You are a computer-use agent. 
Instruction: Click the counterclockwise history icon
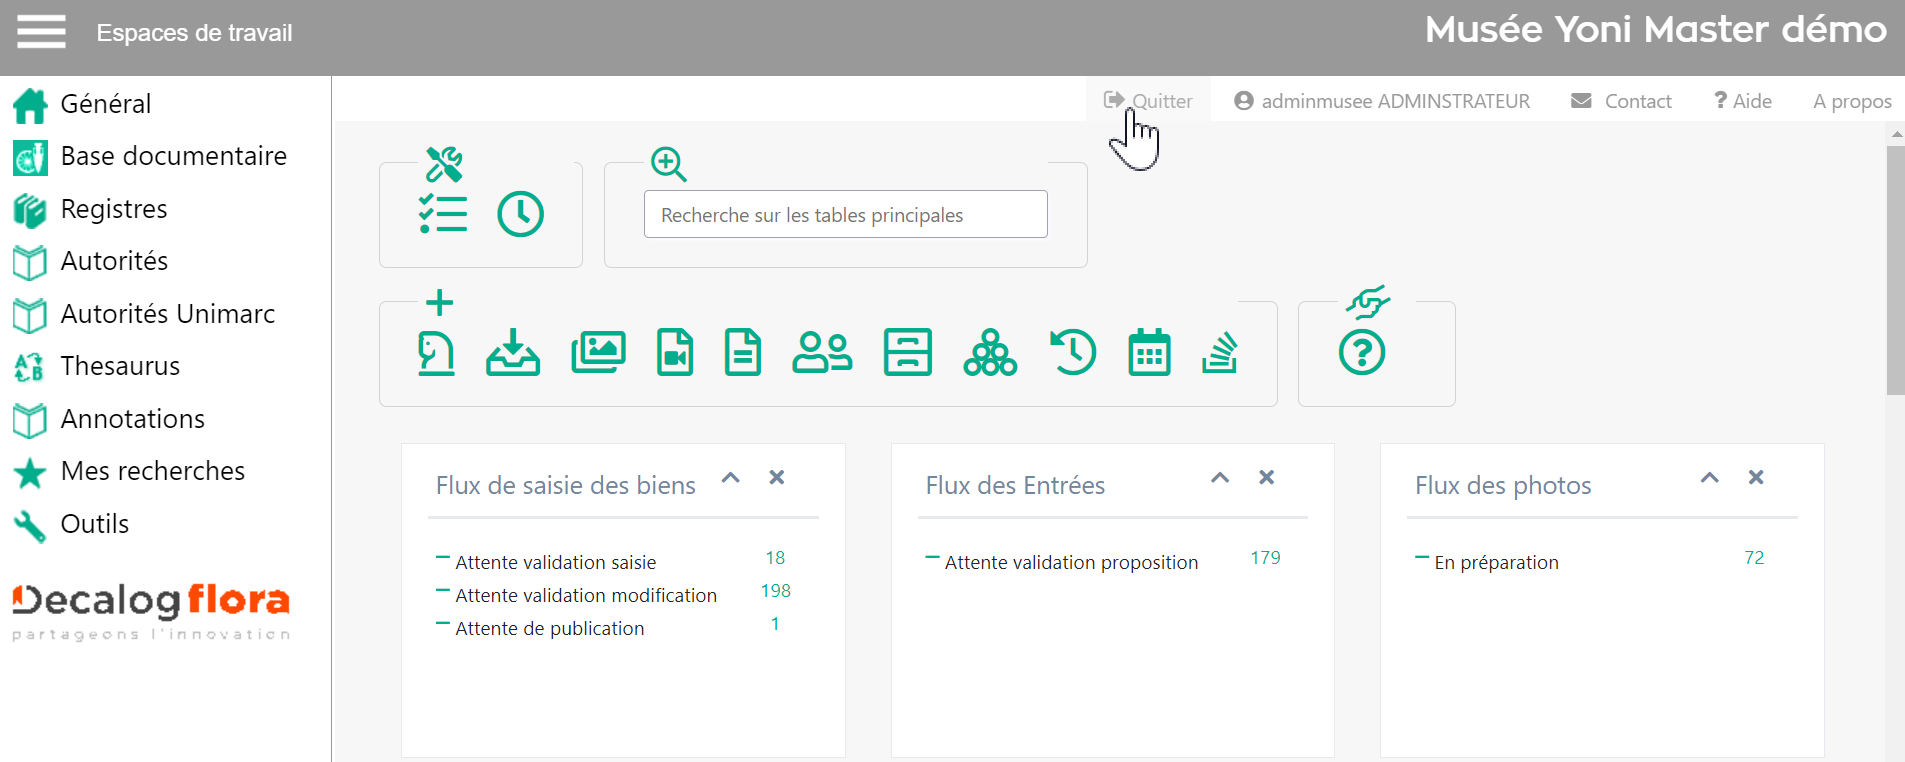1073,353
